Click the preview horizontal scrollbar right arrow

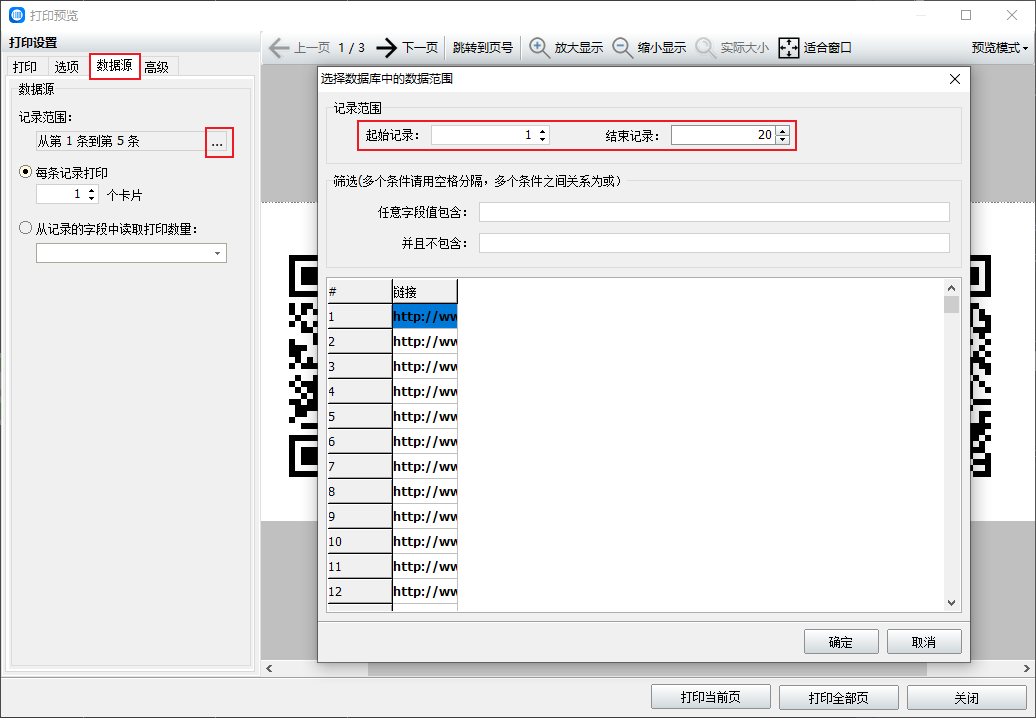point(1027,668)
